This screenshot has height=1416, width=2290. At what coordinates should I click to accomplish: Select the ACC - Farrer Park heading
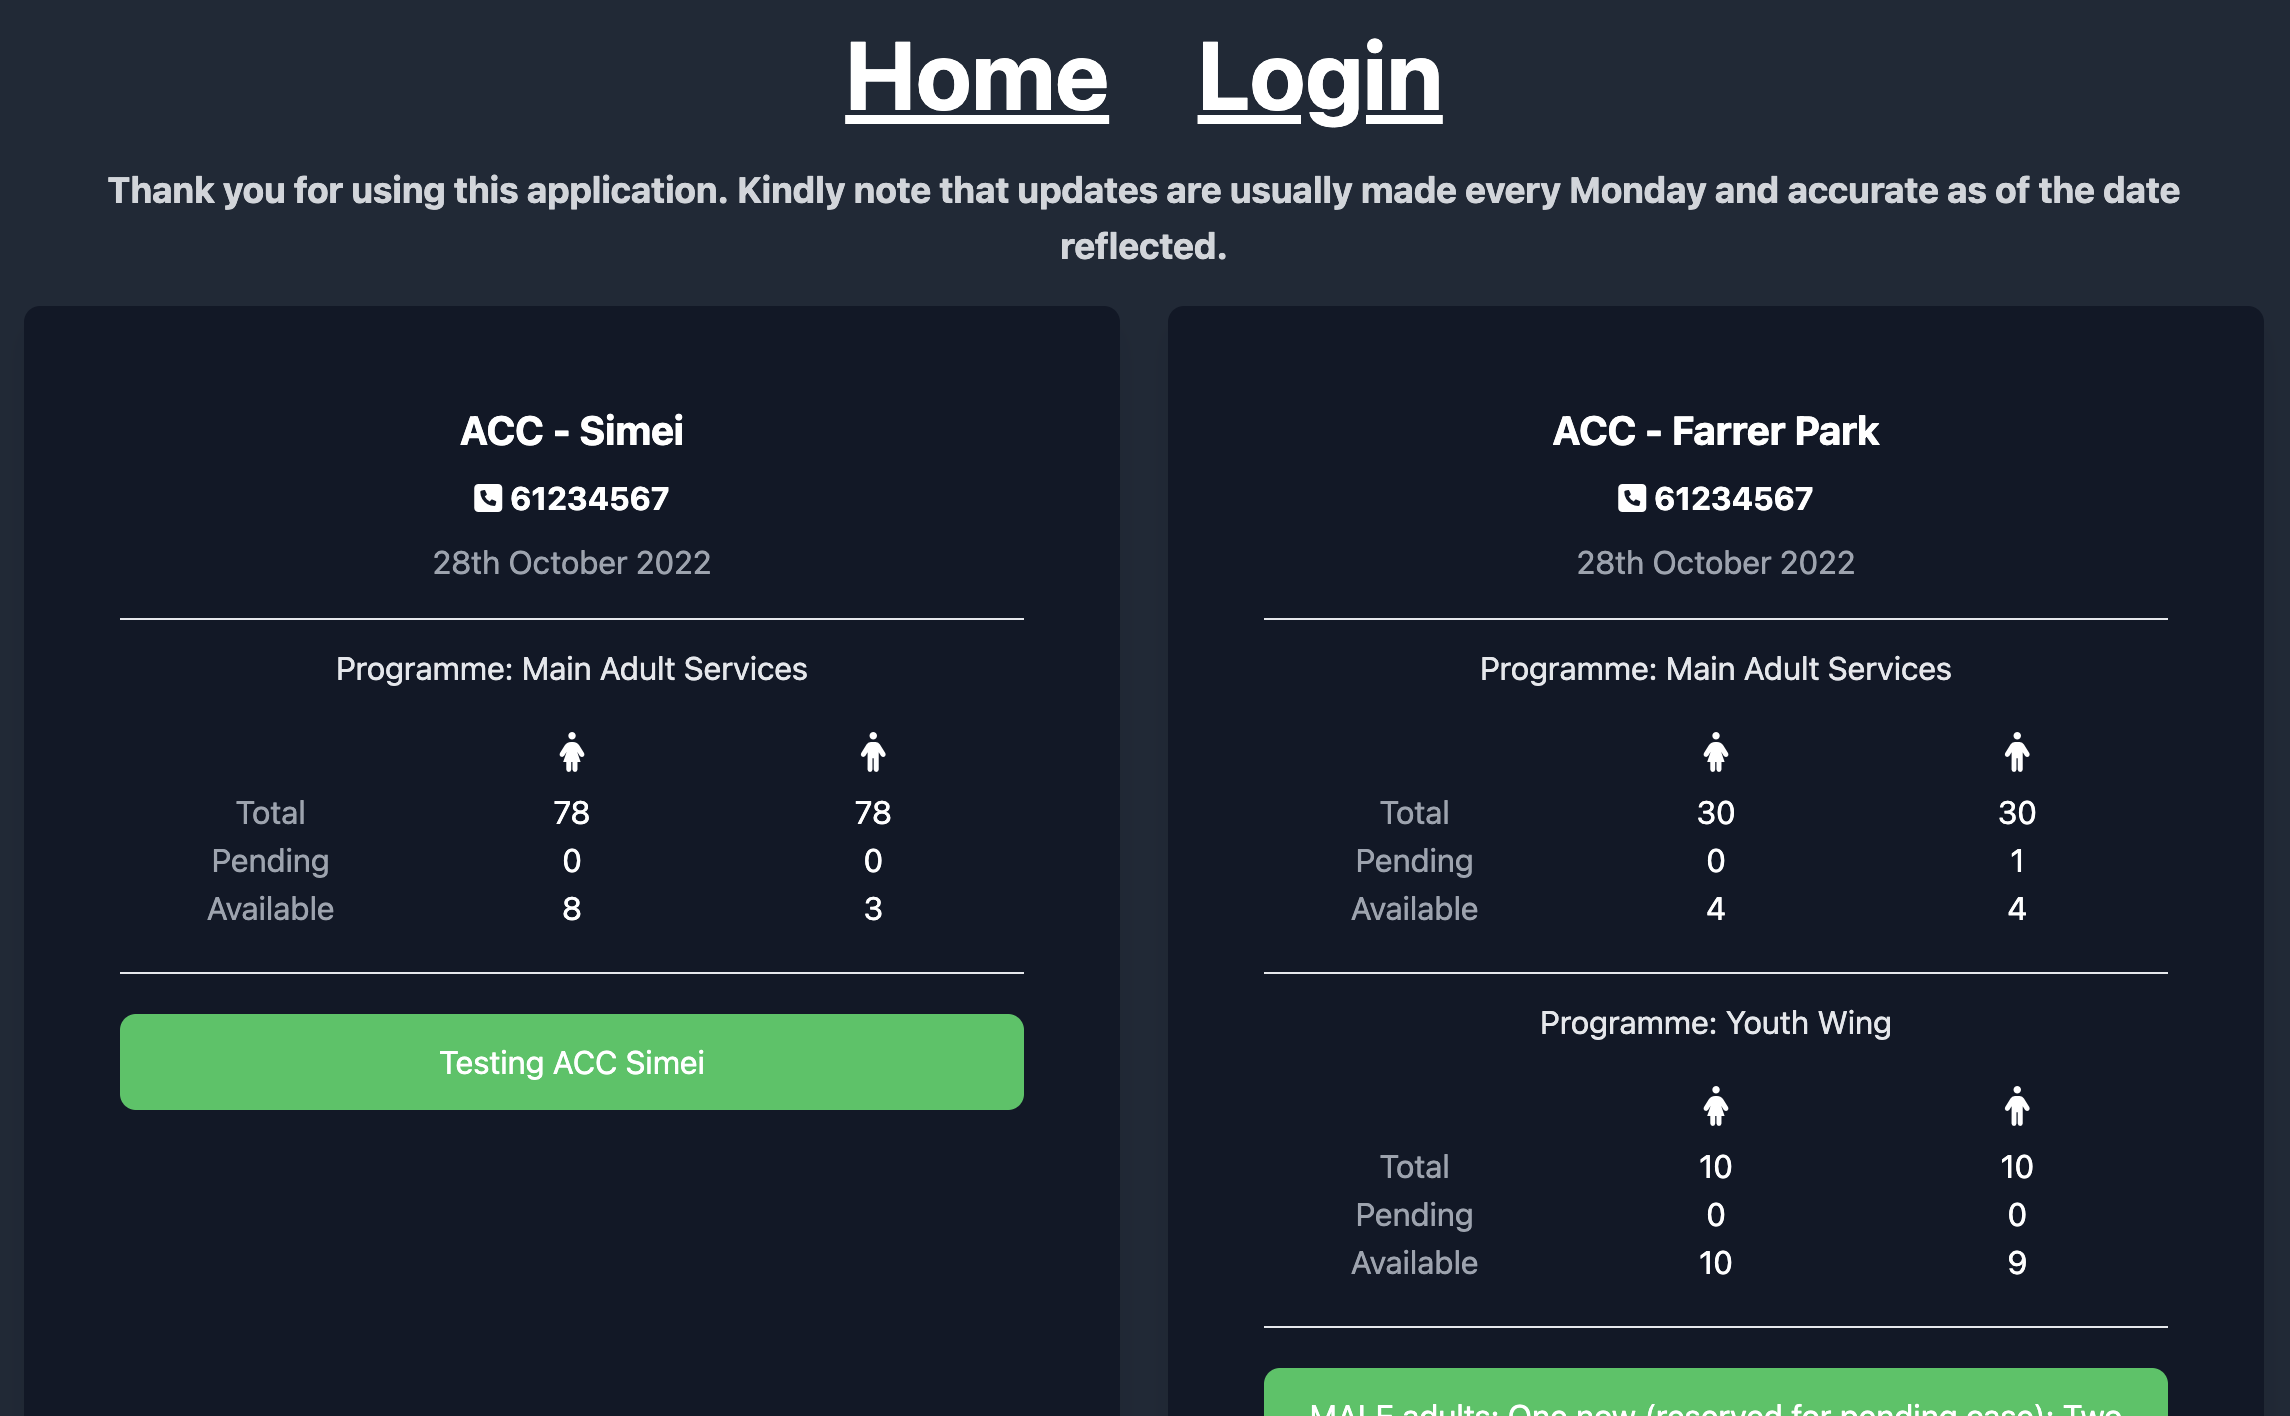(x=1716, y=431)
